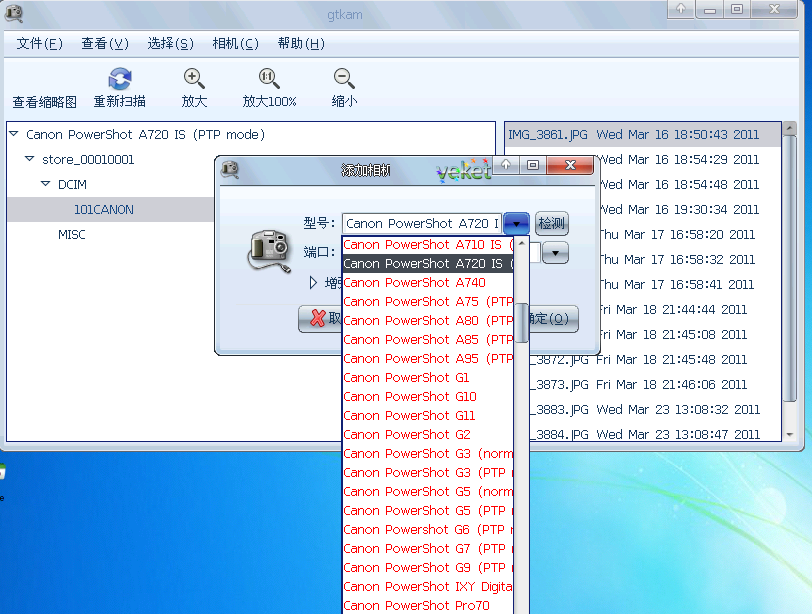Screen dimensions: 812x614
Task: Collapse the store_00010001 tree node
Action: point(30,159)
